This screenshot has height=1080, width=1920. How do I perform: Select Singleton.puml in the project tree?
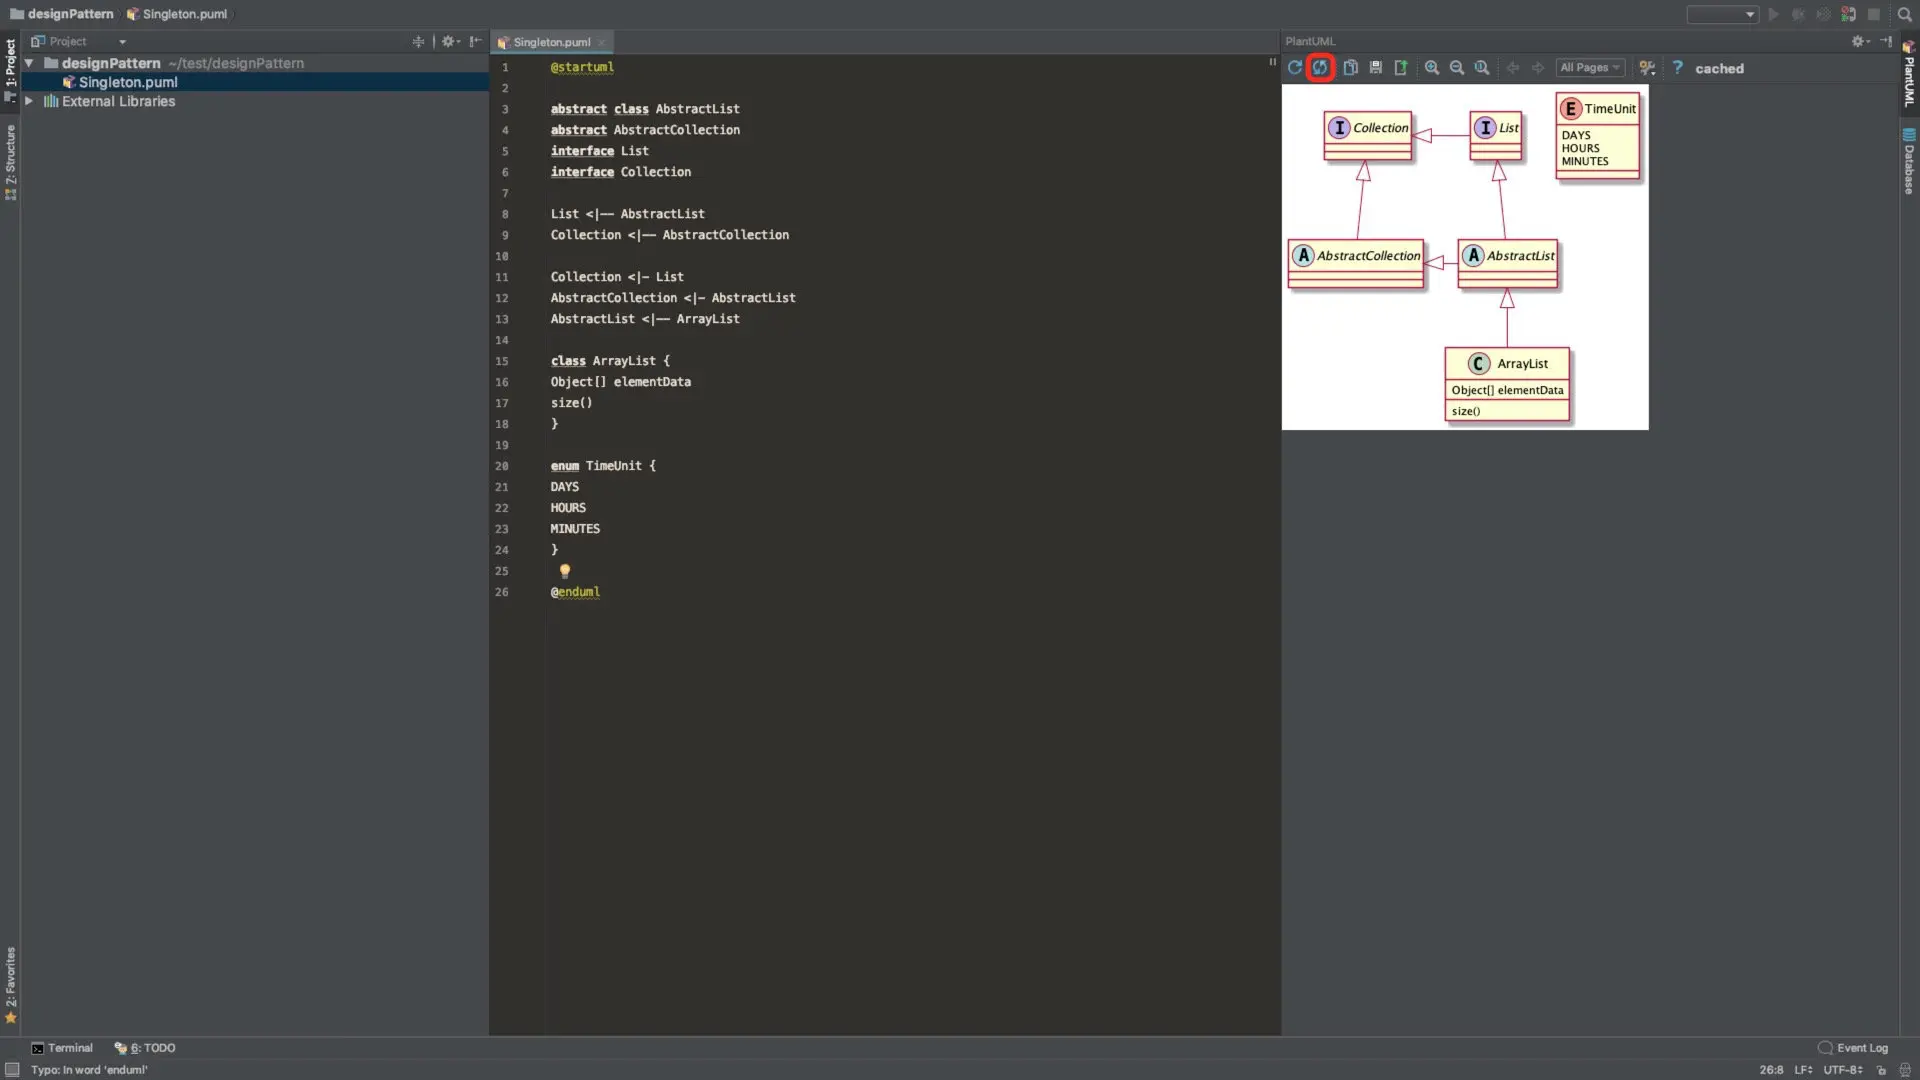(128, 82)
